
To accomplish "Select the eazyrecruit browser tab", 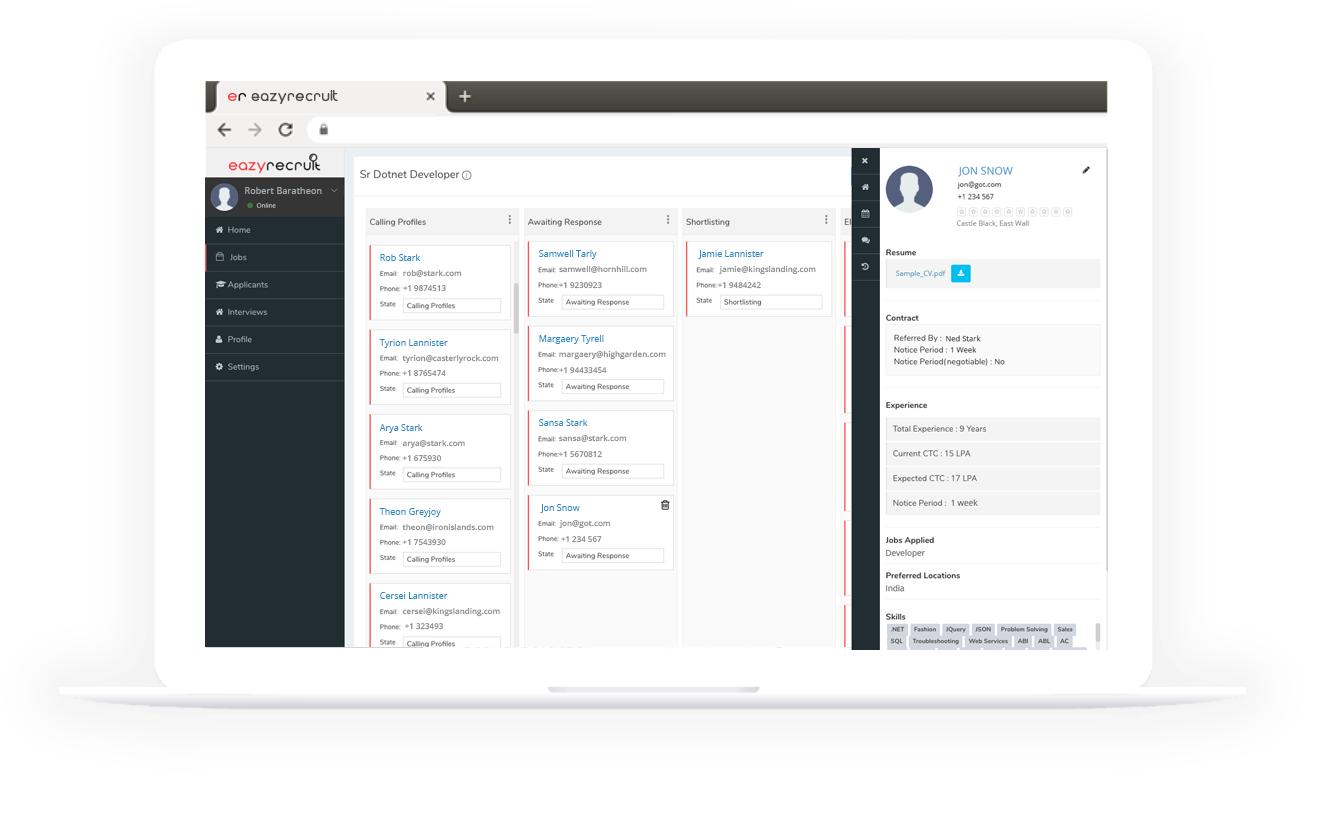I will tap(331, 97).
